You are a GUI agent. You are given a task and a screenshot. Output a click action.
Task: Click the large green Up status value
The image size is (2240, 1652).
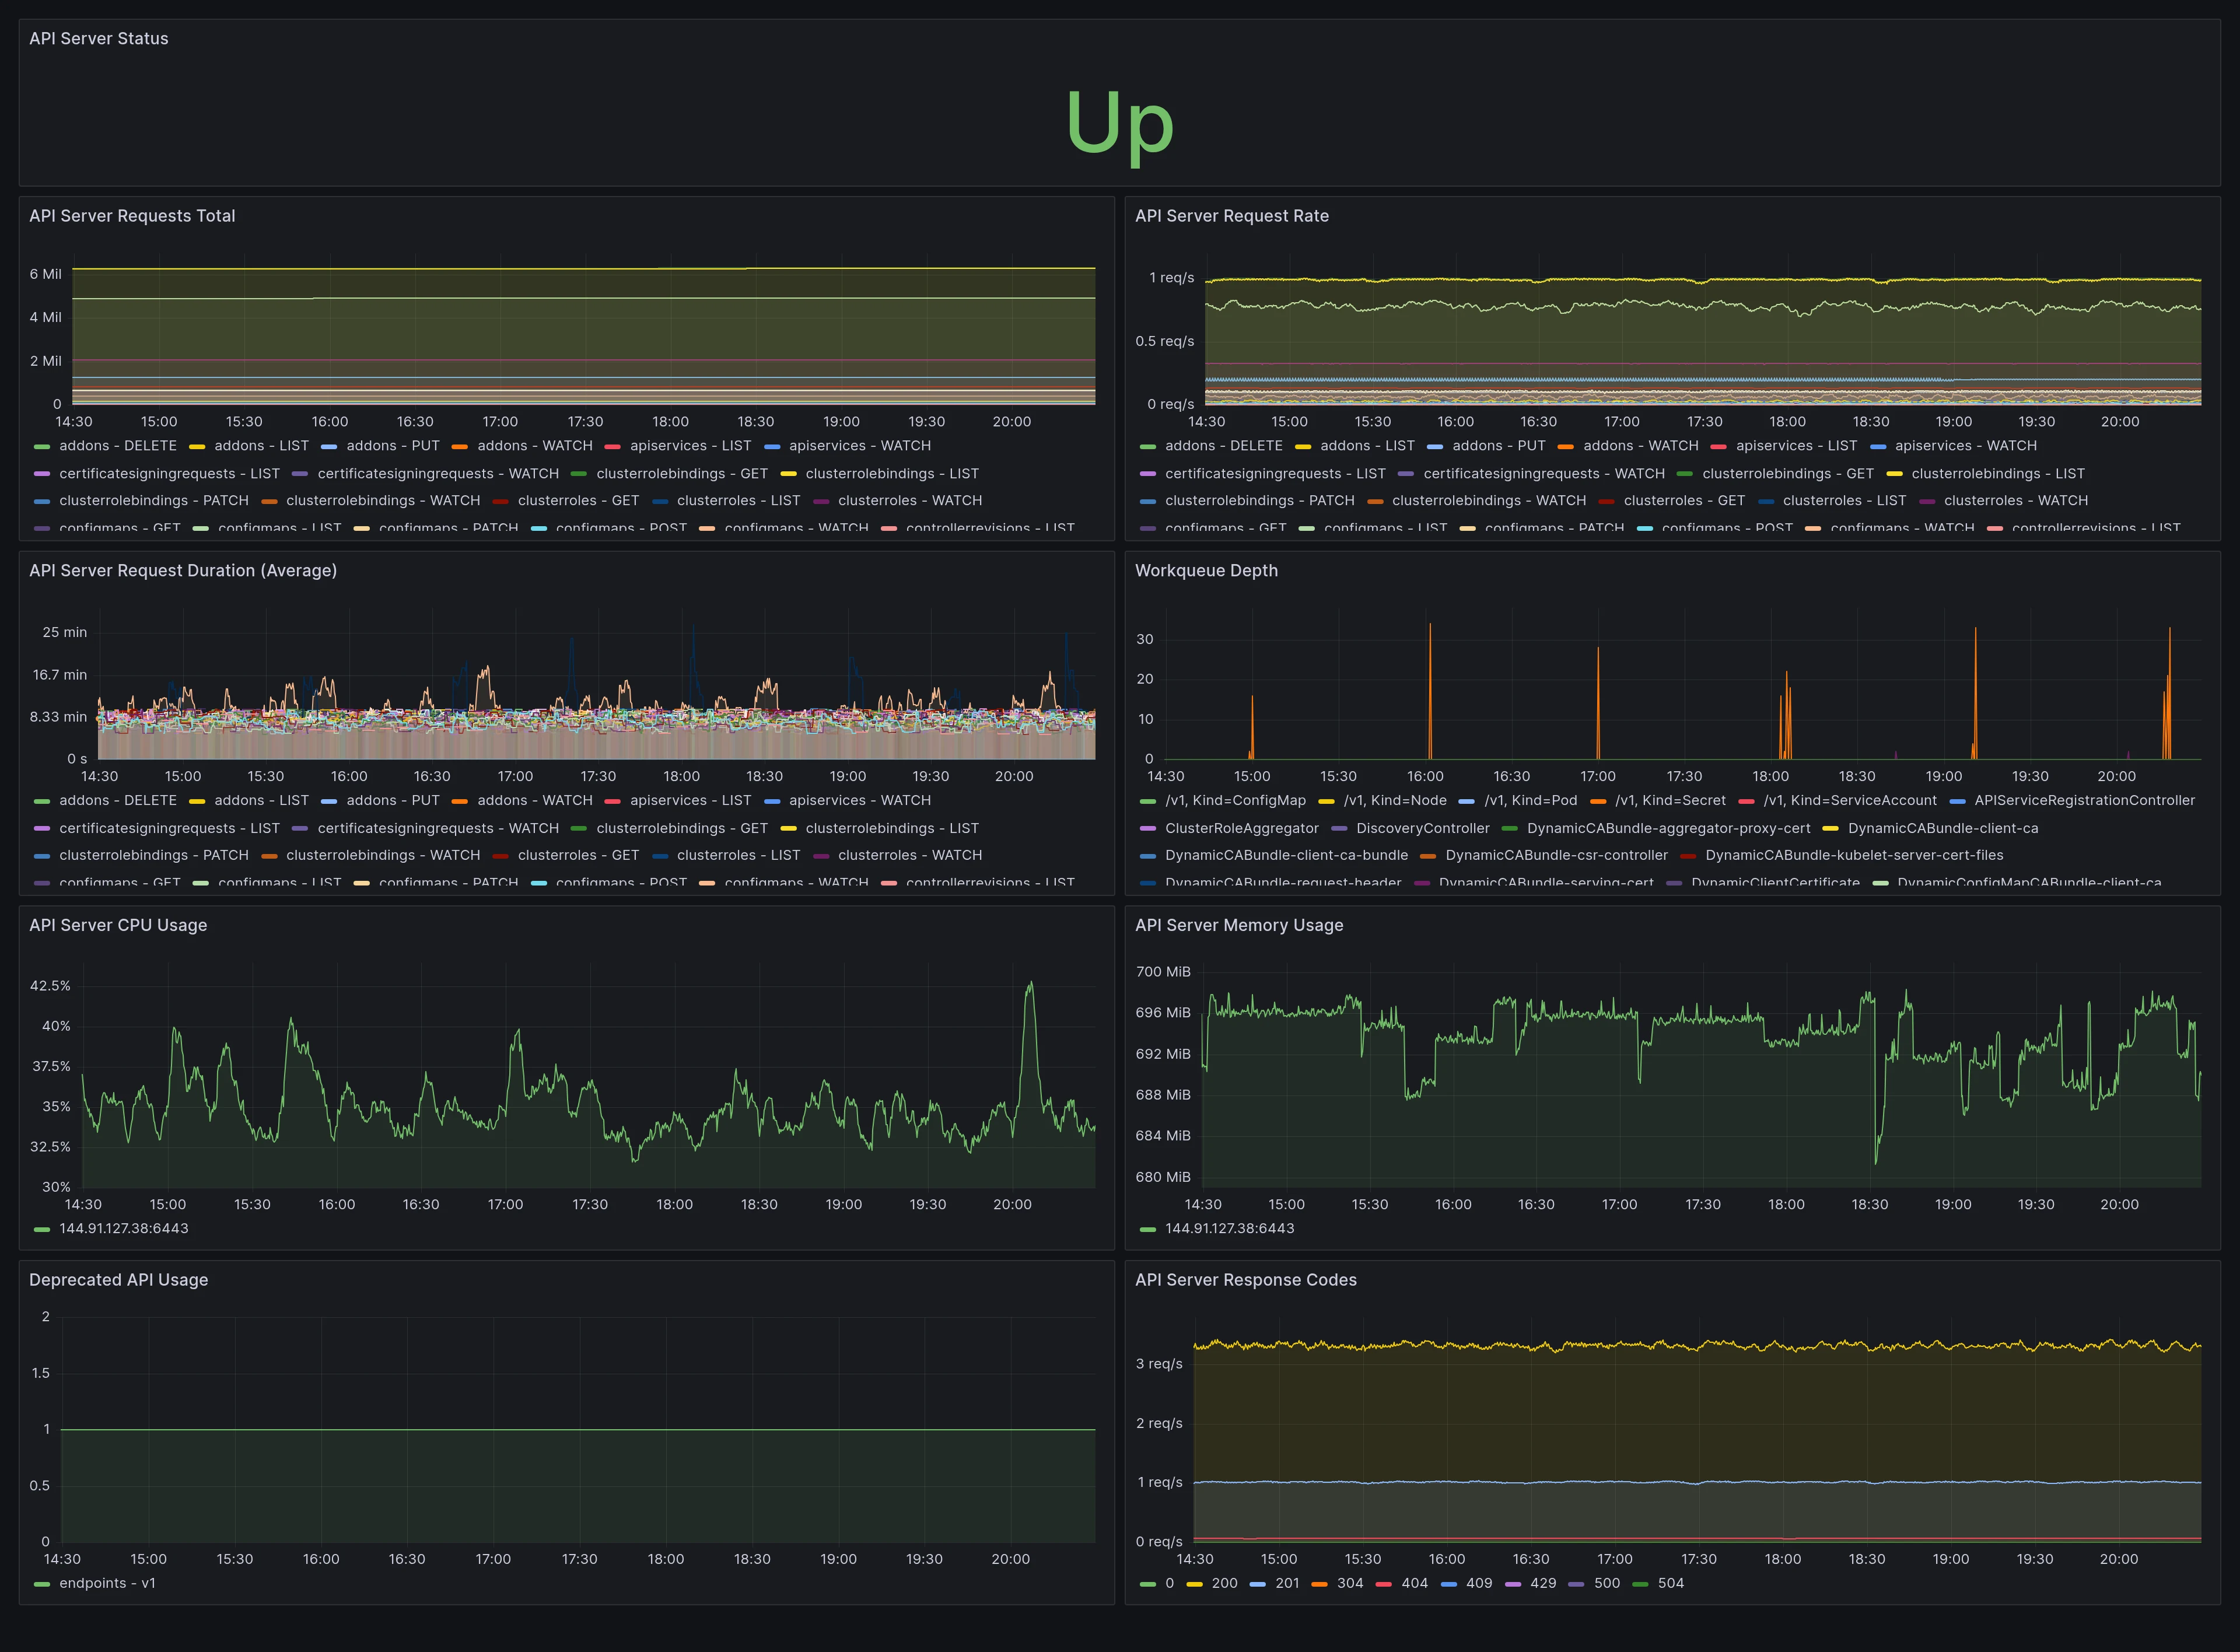[1120, 123]
